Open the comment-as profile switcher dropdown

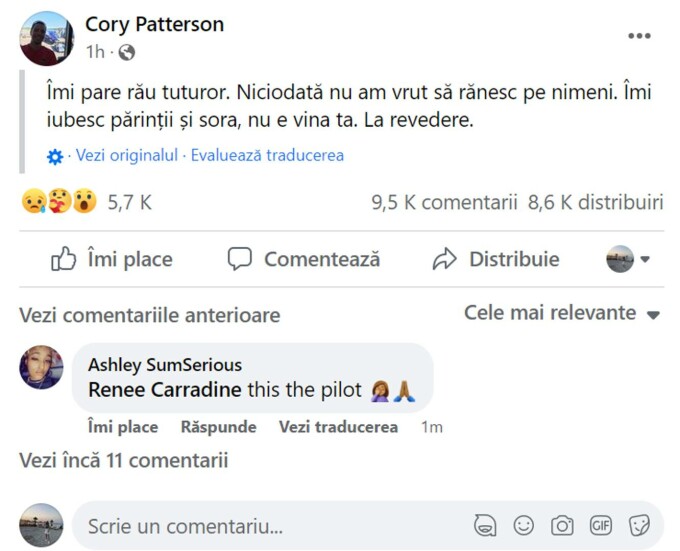coord(628,259)
